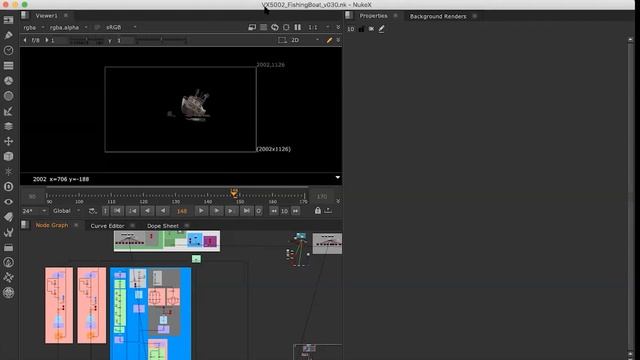This screenshot has width=640, height=360.
Task: Open the Time nodes menu
Action: point(9,50)
